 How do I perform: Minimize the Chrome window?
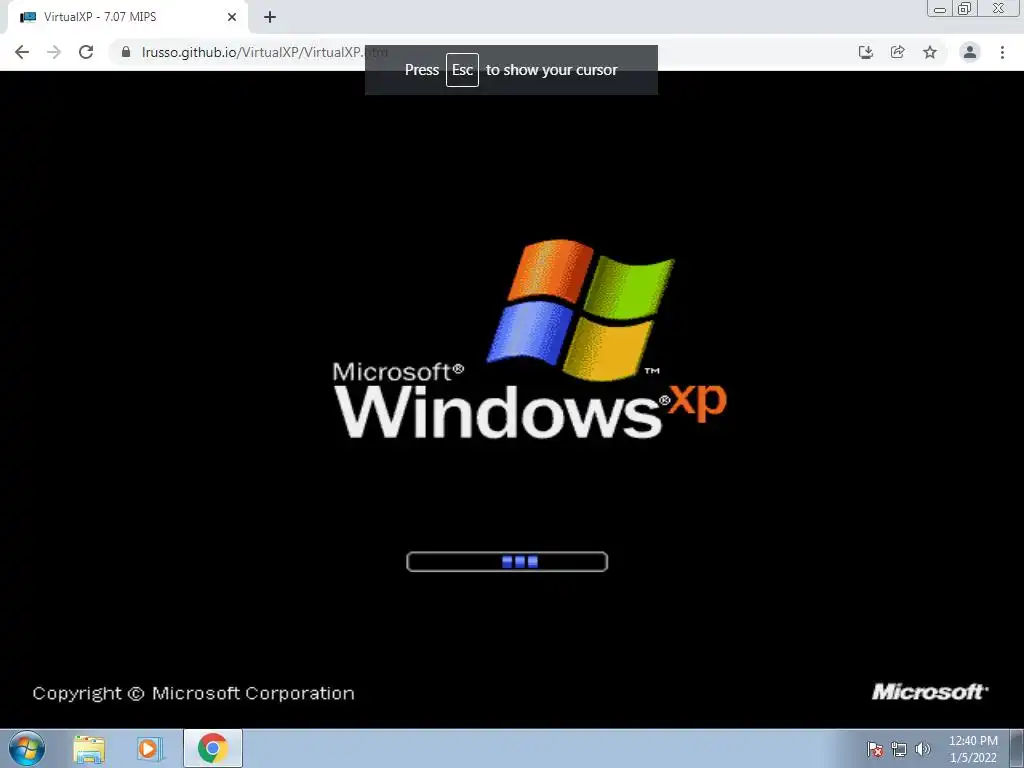pos(940,8)
